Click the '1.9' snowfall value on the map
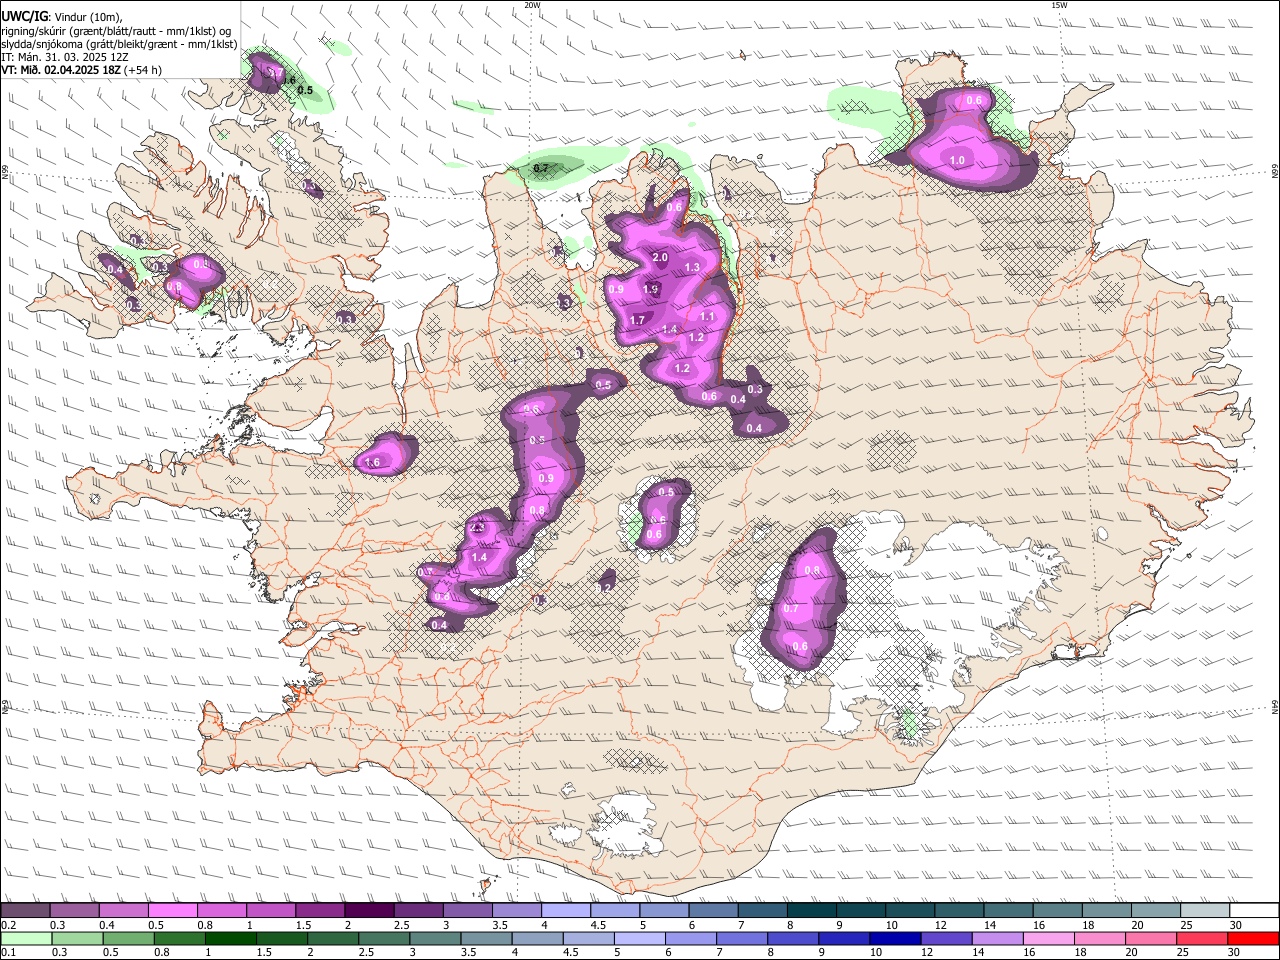 (x=651, y=289)
